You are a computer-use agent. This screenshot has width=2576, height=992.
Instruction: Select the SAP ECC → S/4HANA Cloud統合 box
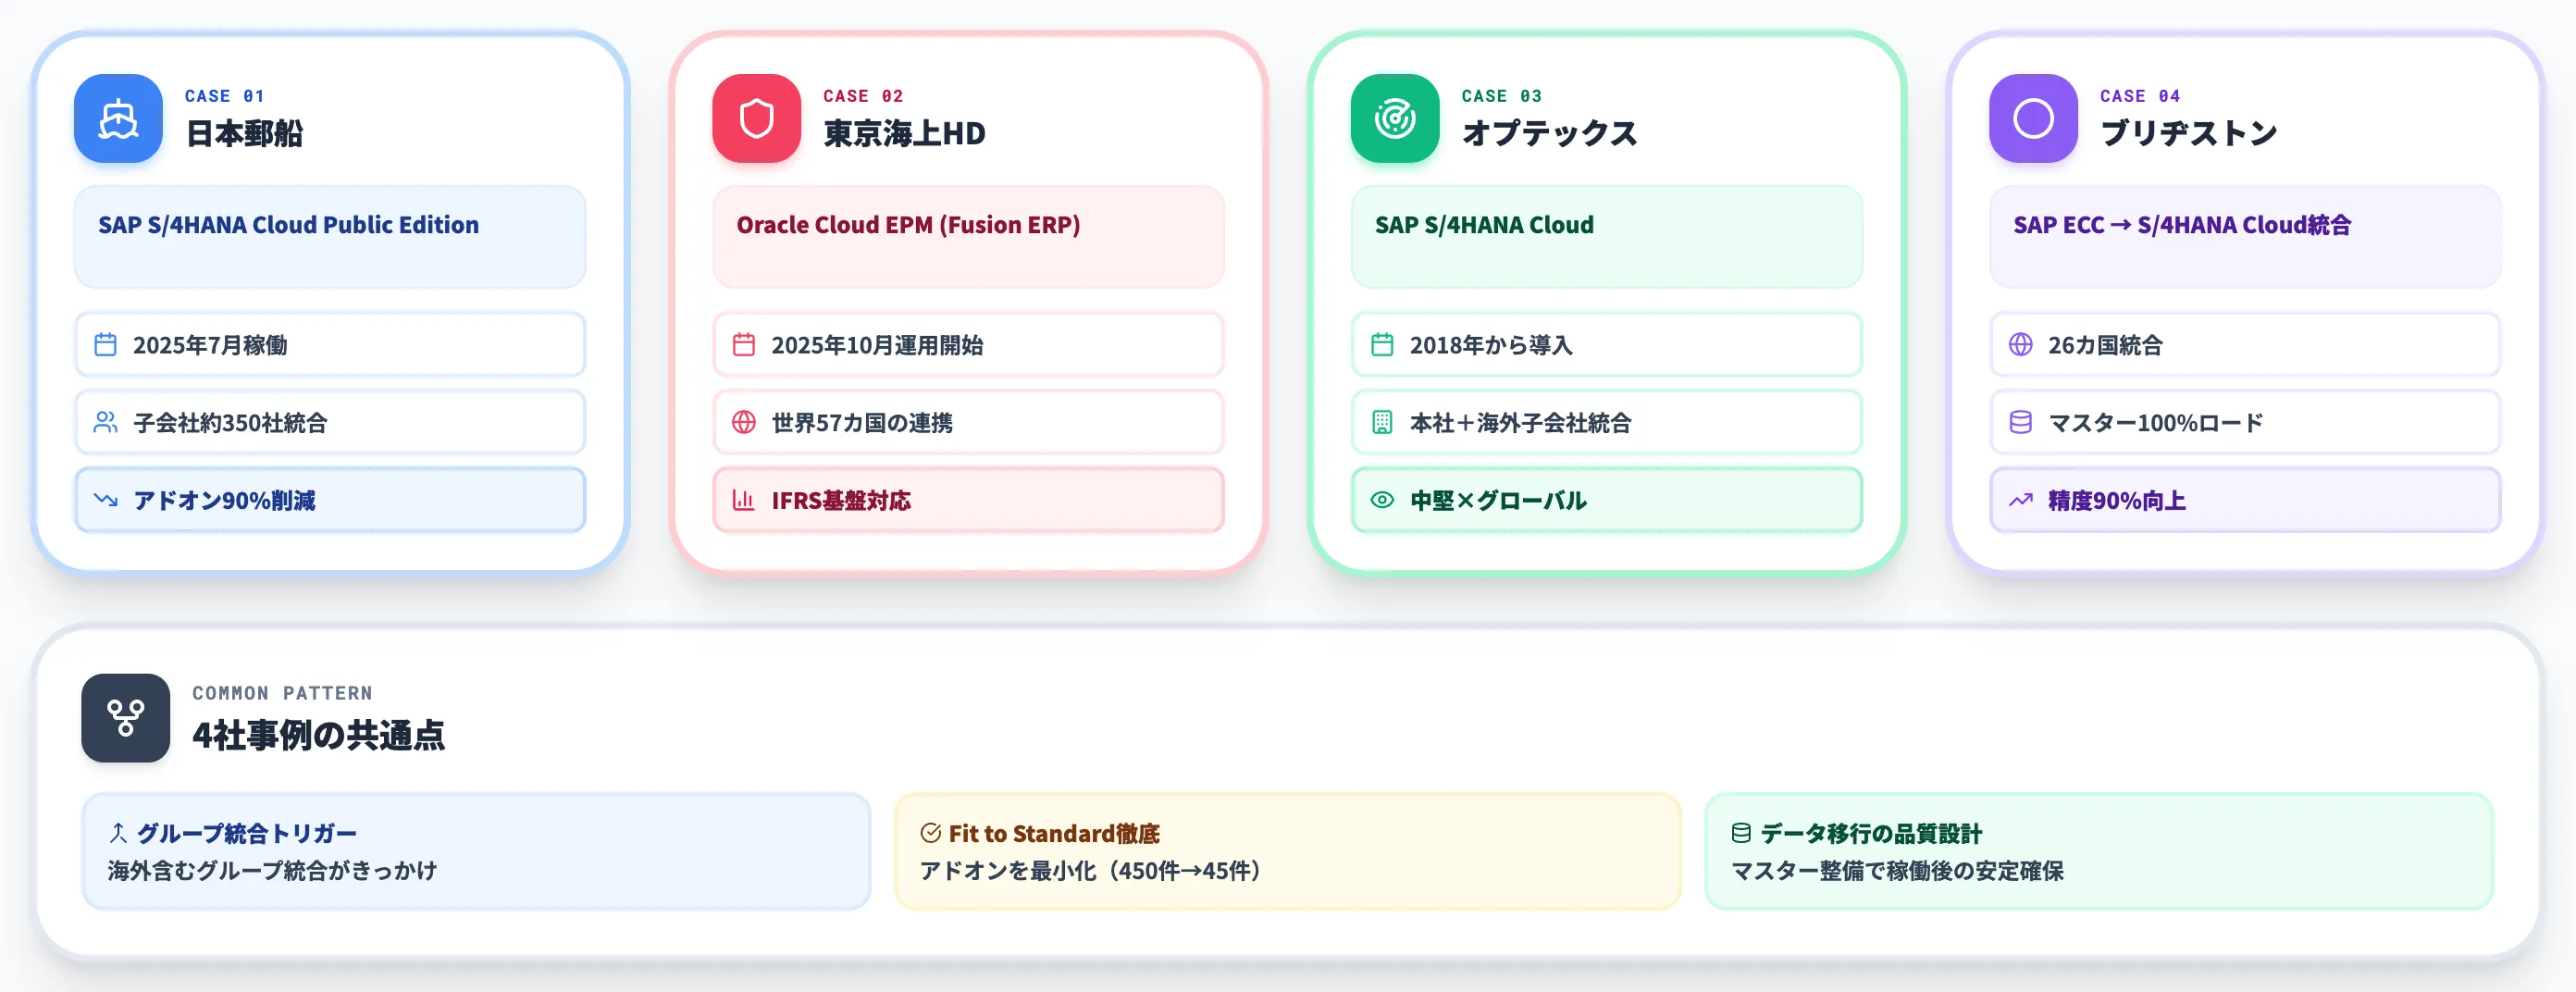click(x=2245, y=237)
